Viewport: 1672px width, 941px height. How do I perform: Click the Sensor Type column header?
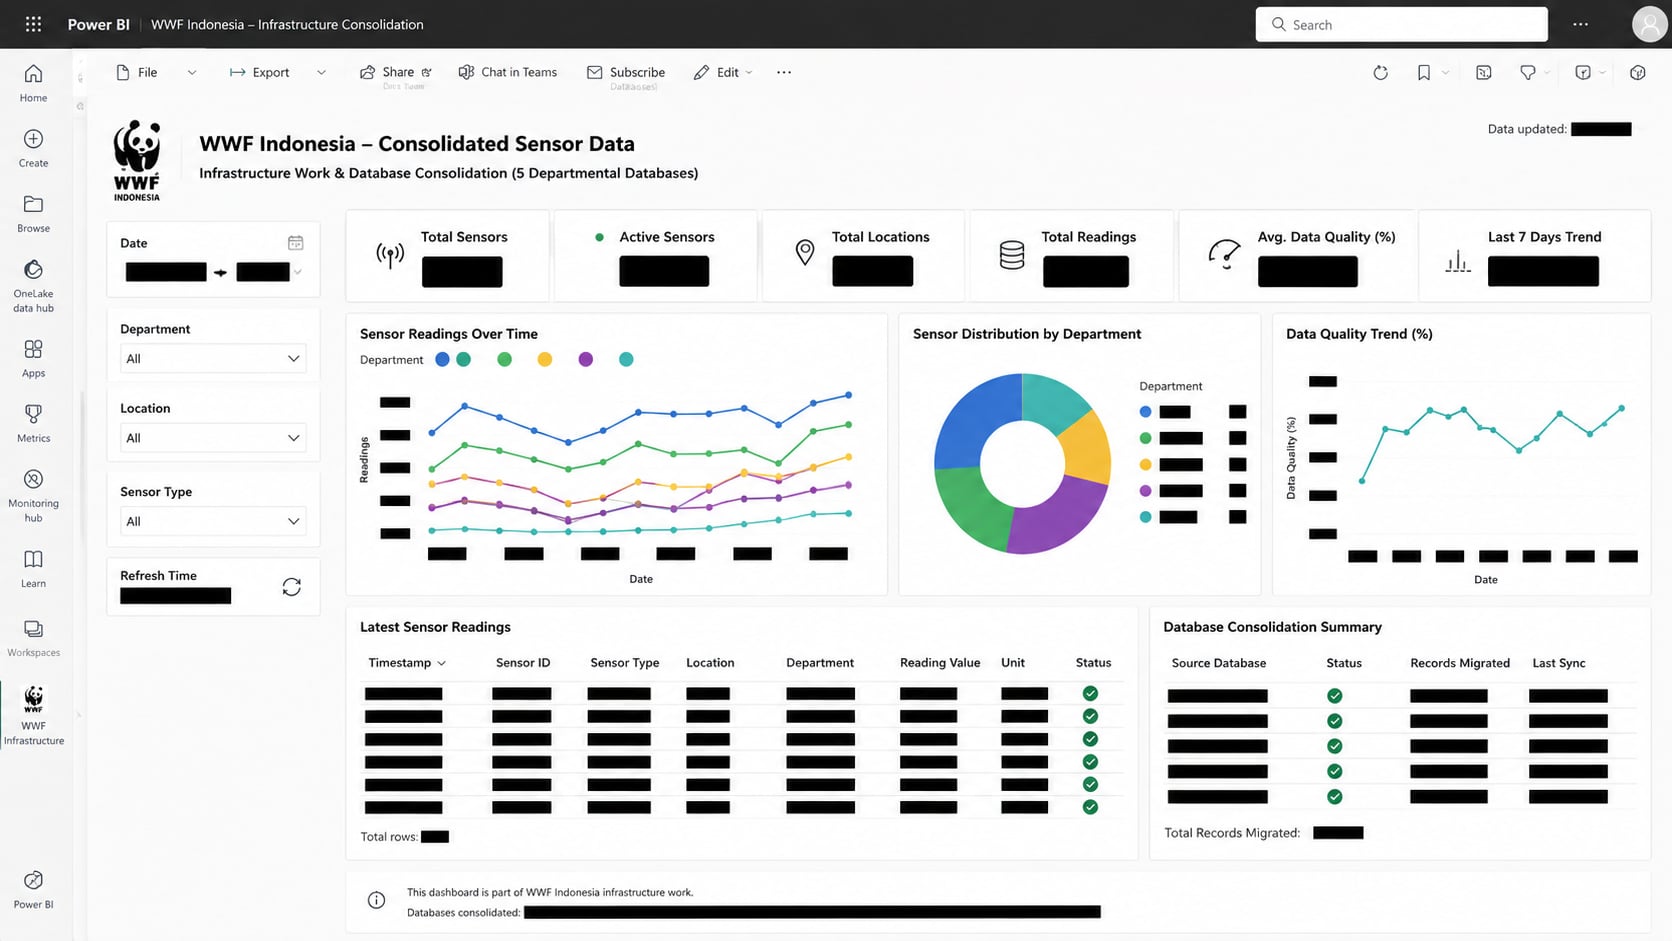[x=624, y=663]
